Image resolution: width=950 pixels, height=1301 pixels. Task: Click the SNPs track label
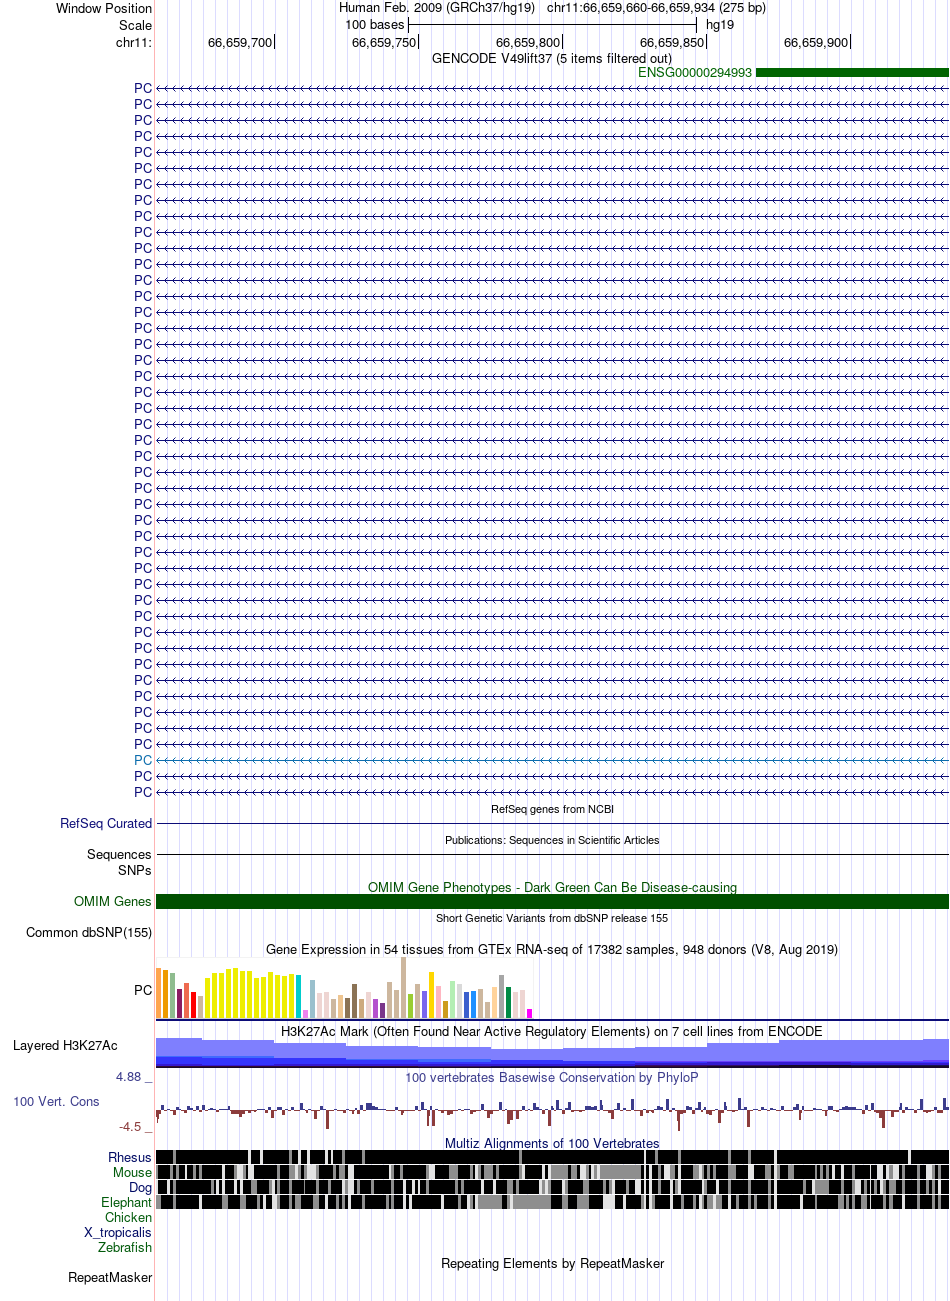pyautogui.click(x=135, y=870)
